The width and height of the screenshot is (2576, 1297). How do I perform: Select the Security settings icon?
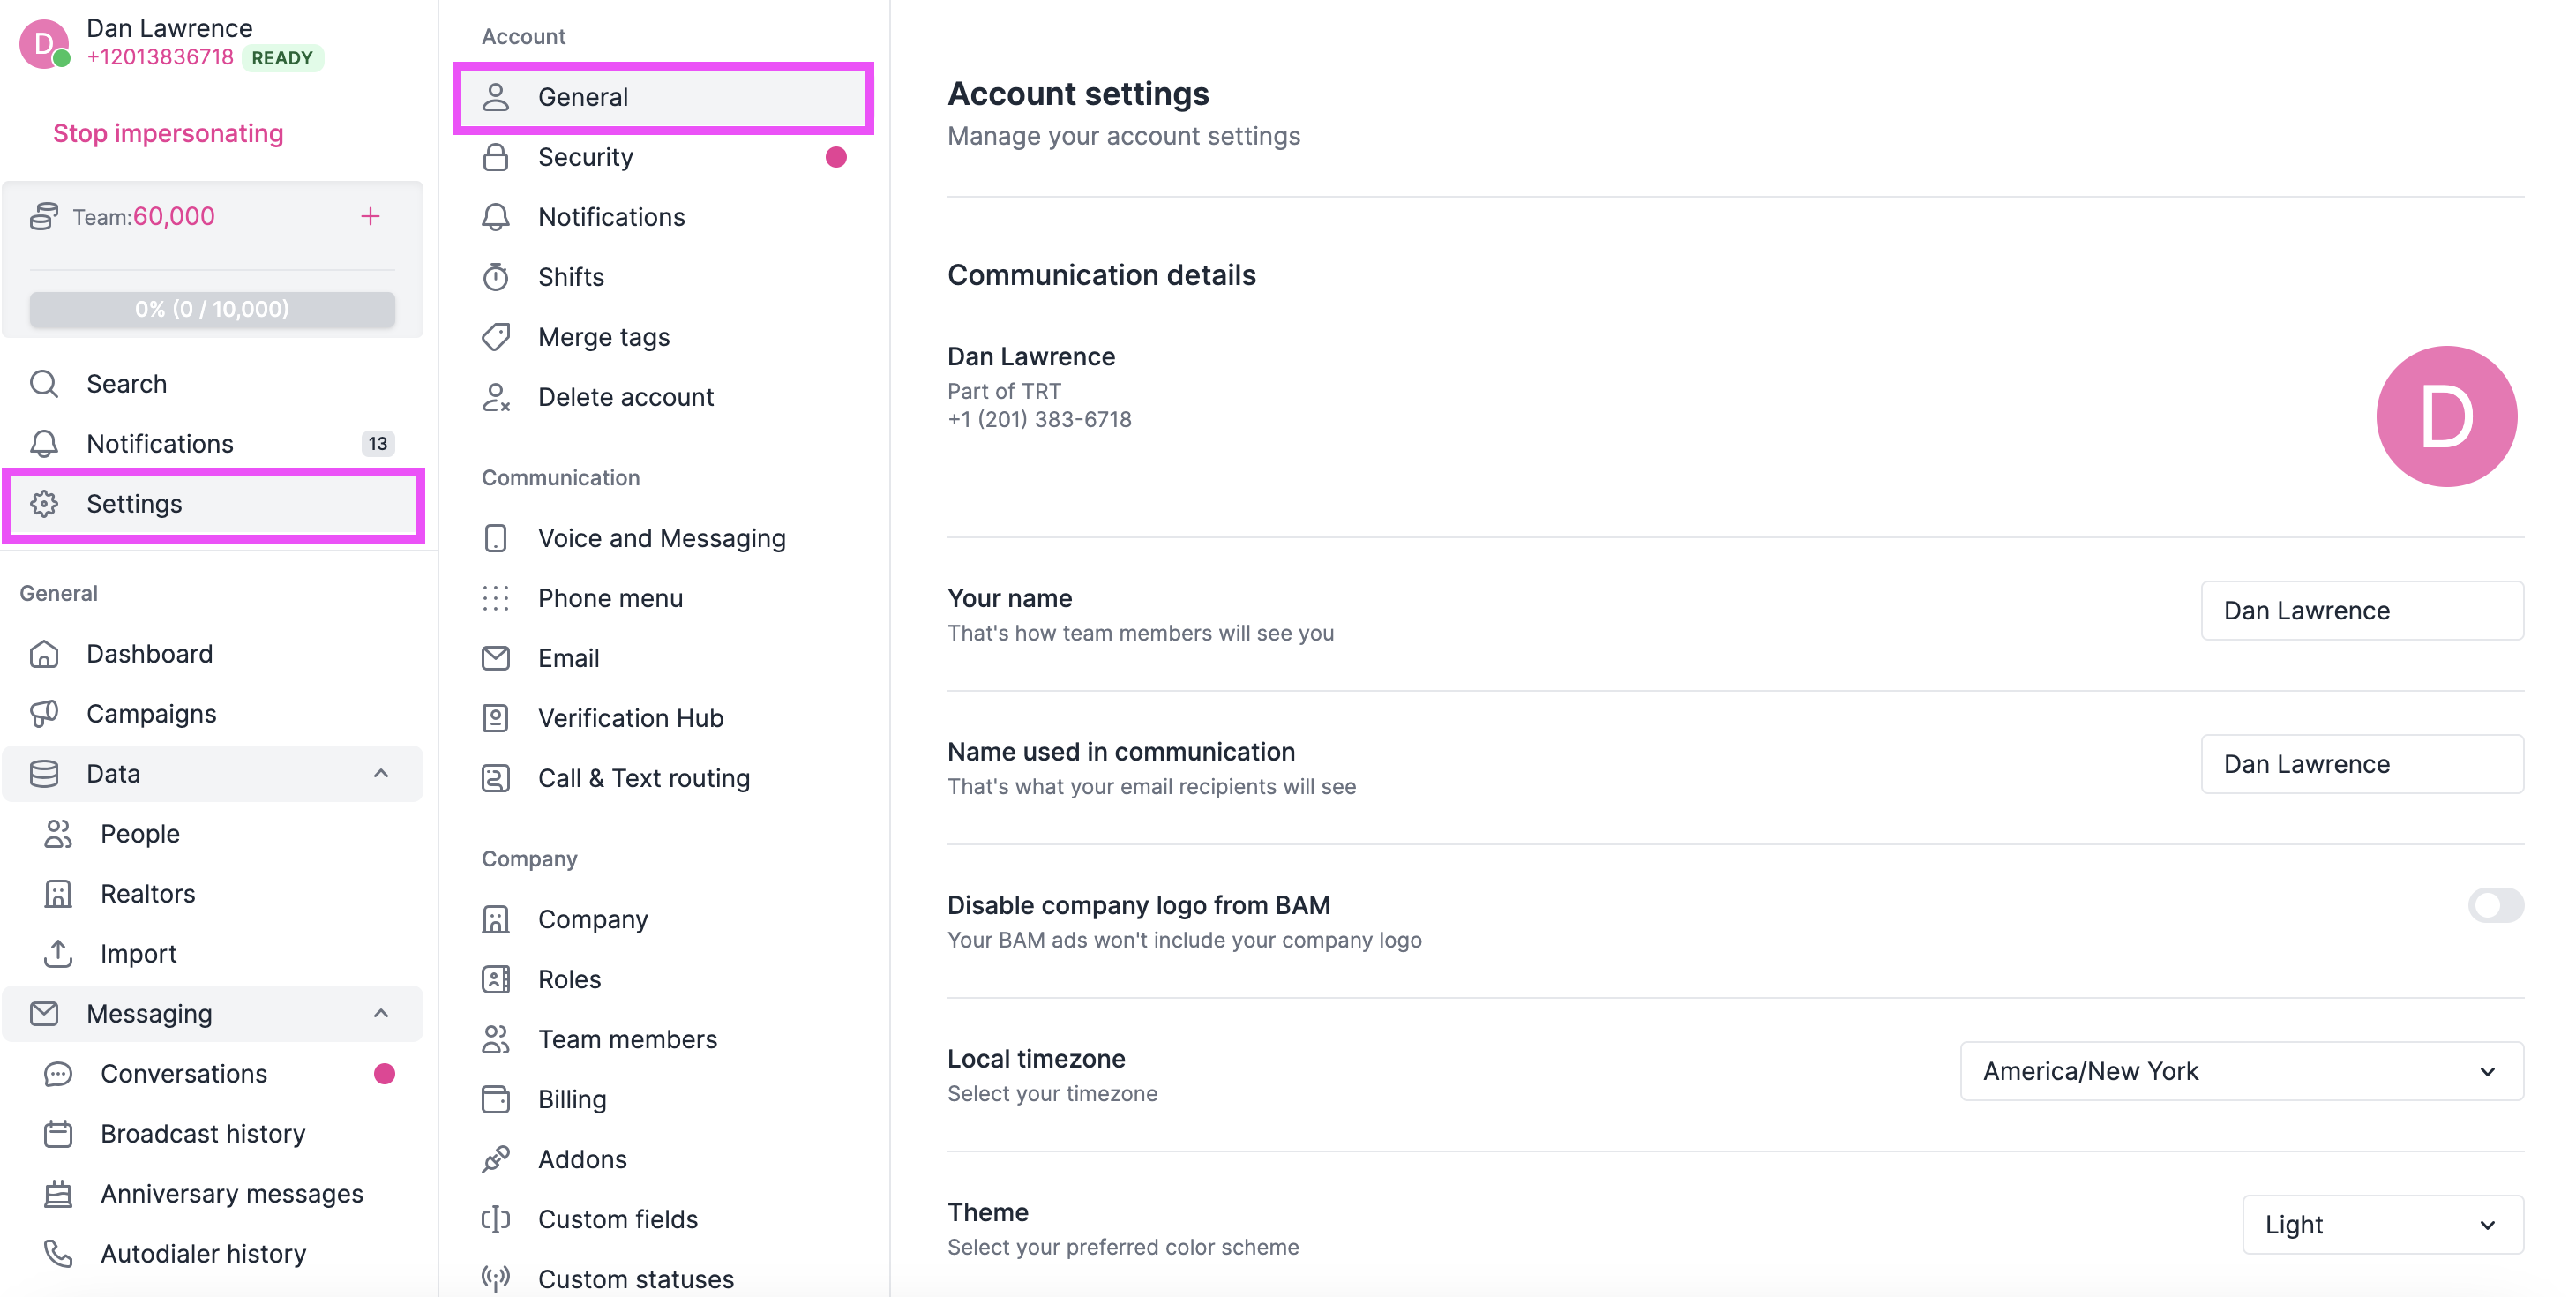pos(496,156)
